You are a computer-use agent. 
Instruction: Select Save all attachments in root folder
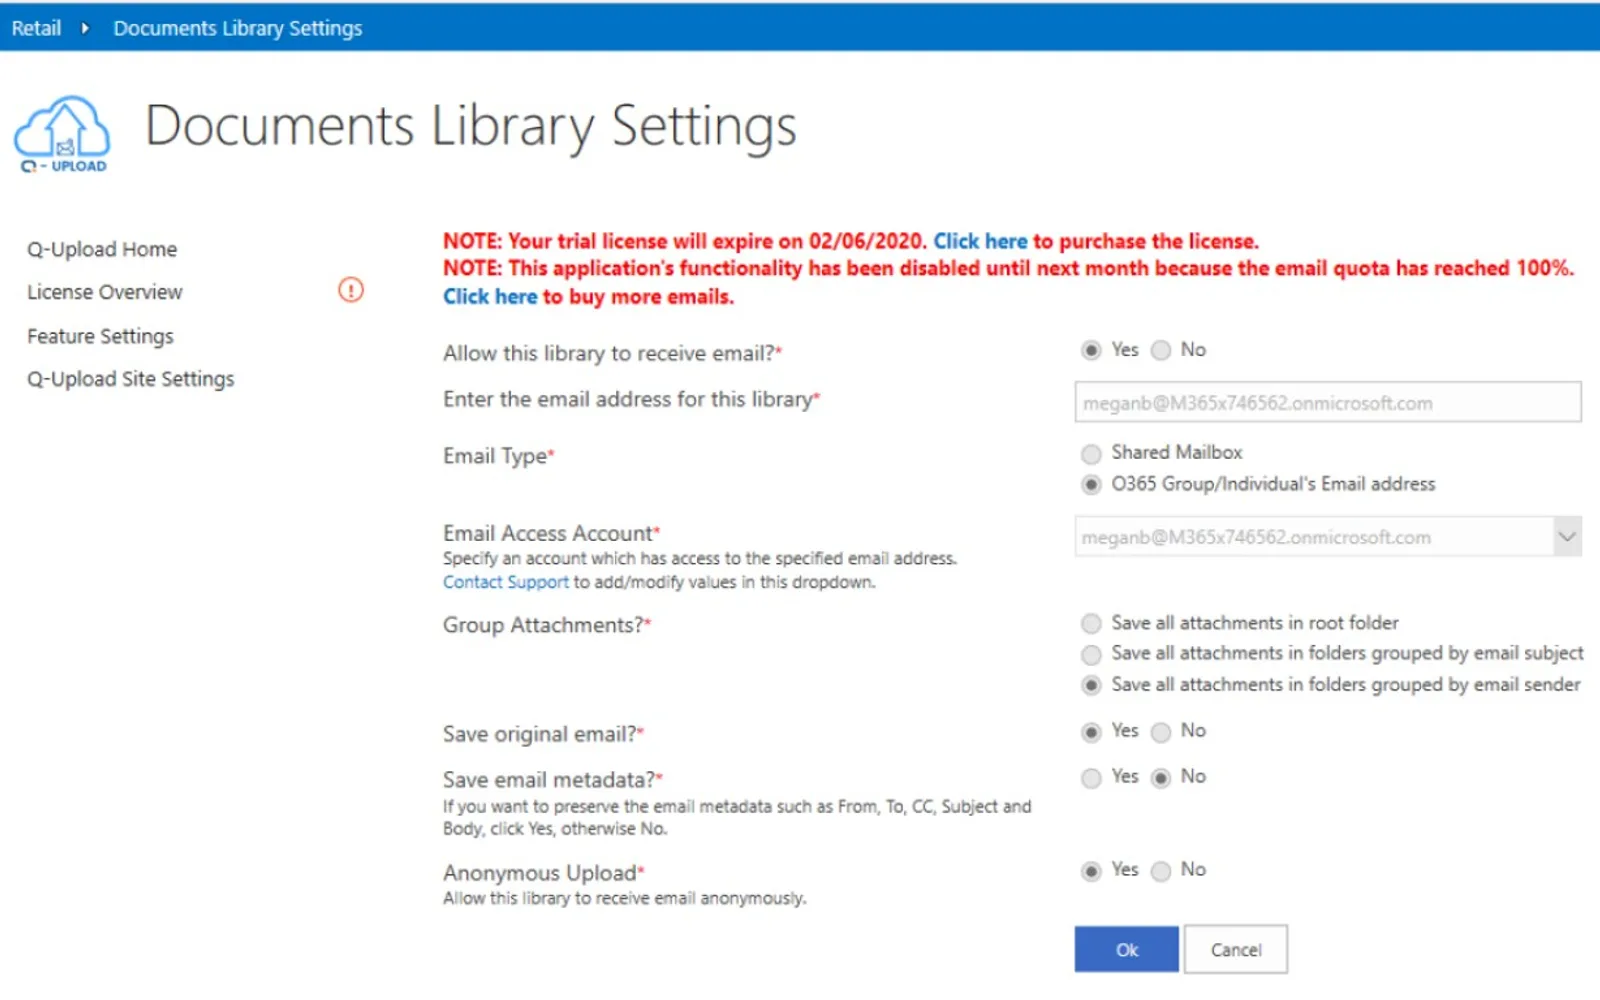[1091, 624]
